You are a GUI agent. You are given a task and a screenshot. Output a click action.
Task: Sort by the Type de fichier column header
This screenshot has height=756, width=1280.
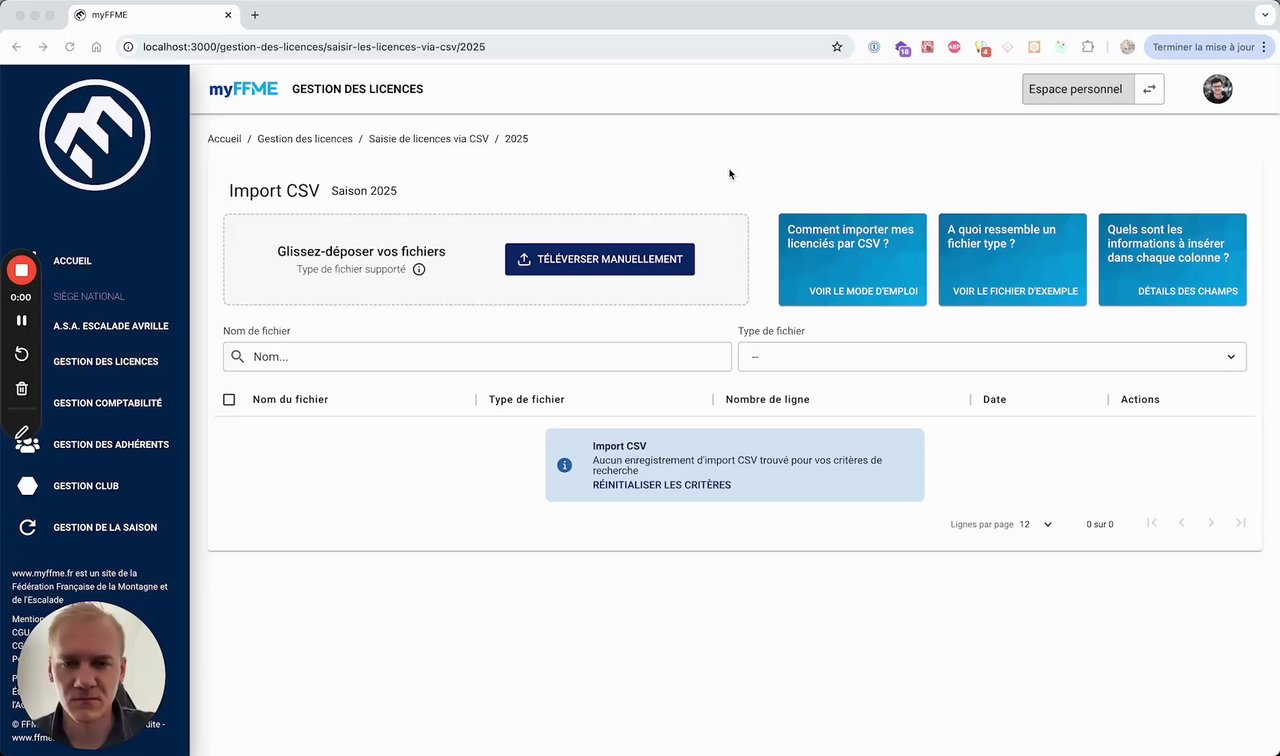[527, 399]
